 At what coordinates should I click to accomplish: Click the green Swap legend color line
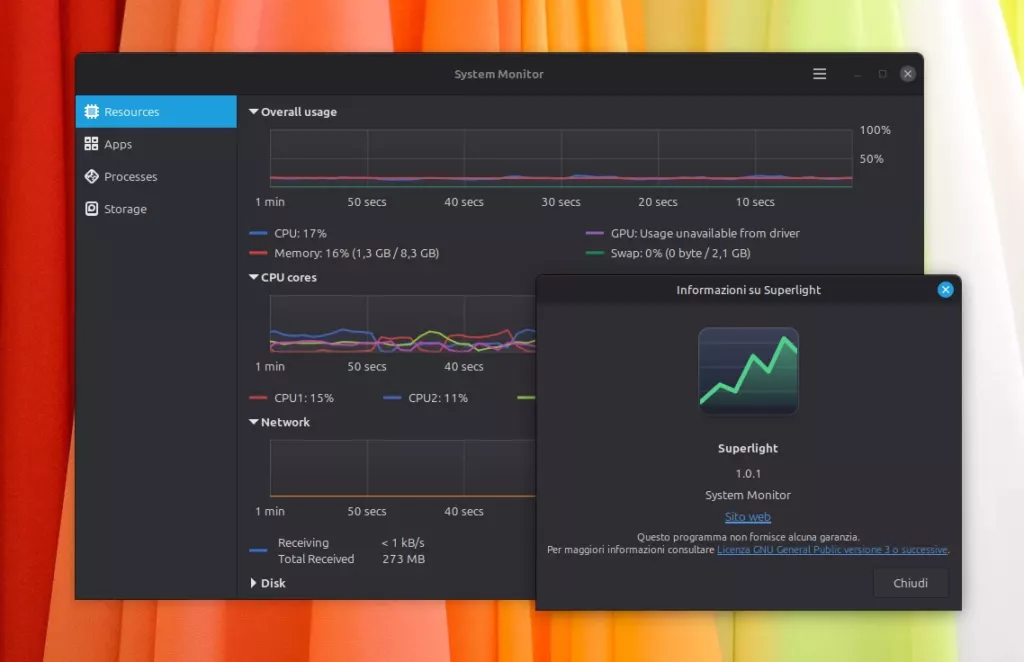tap(594, 253)
